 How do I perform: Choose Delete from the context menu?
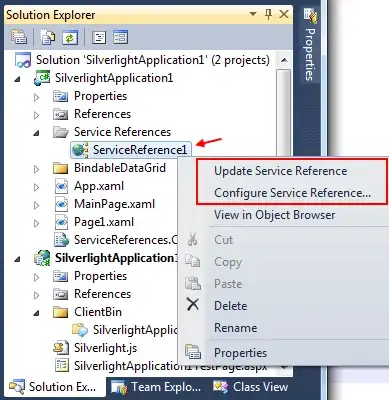coord(231,306)
